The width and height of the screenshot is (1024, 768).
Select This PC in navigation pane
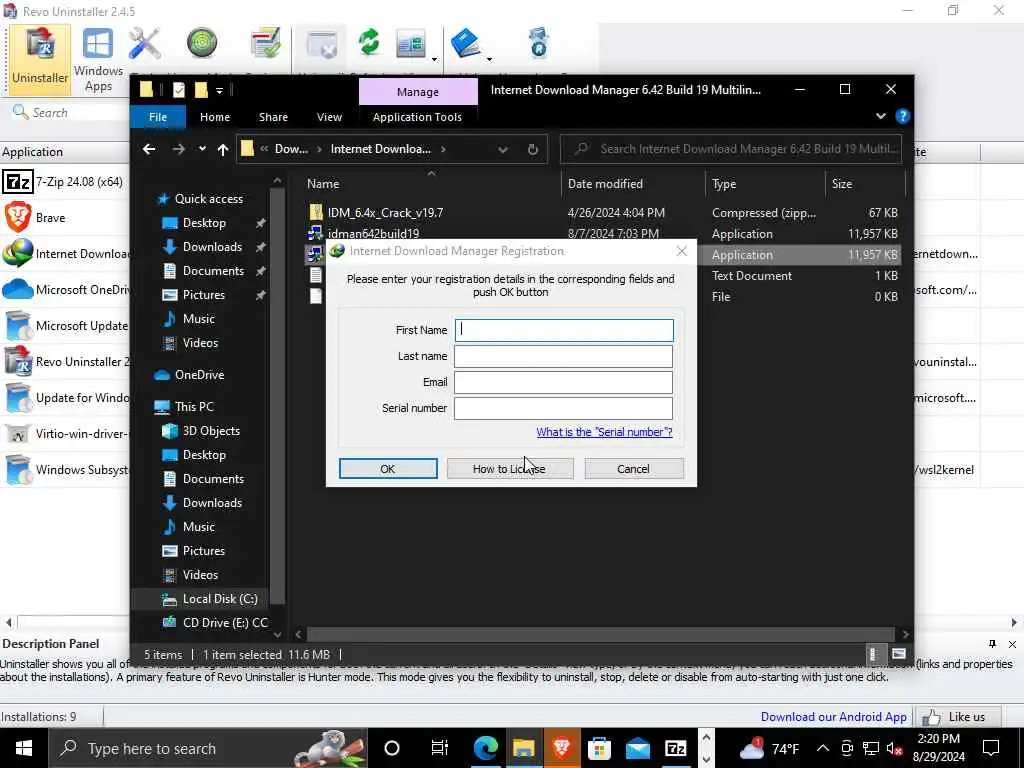pos(194,406)
